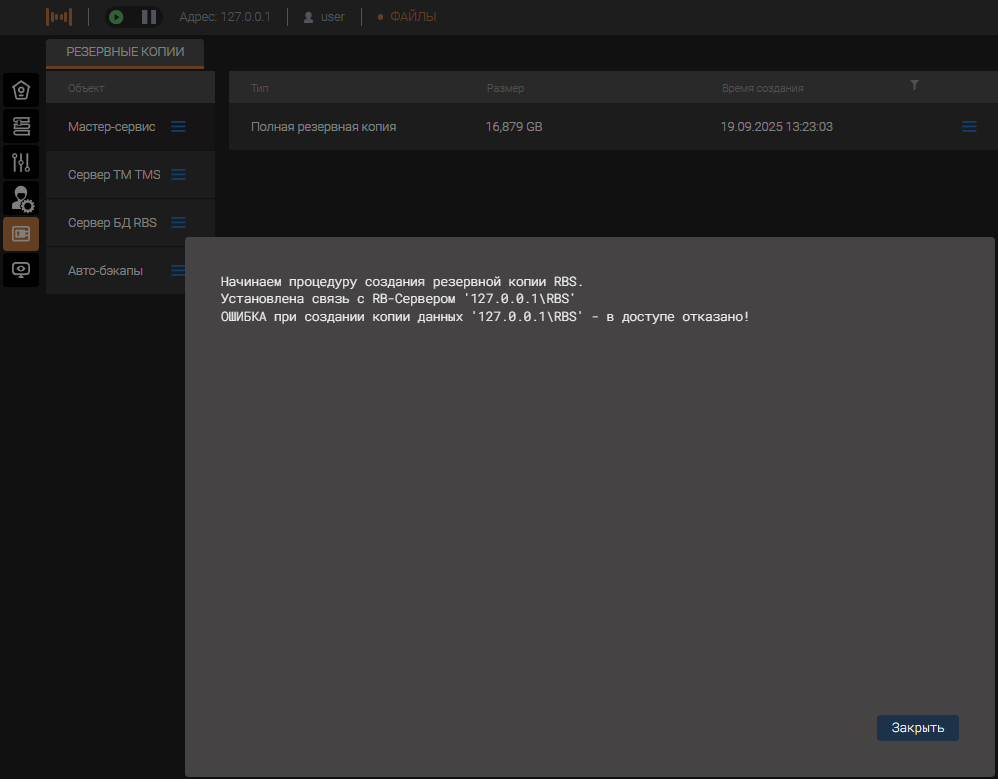Click the Закрыть button in the dialog
Screen dimensions: 998x779
[917, 728]
